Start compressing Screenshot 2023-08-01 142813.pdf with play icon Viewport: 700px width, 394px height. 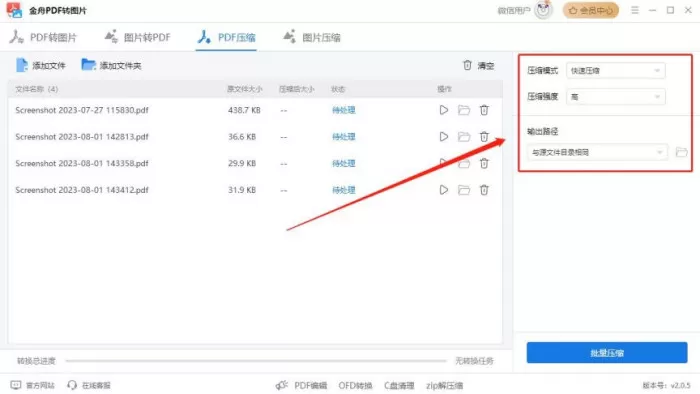pos(443,137)
